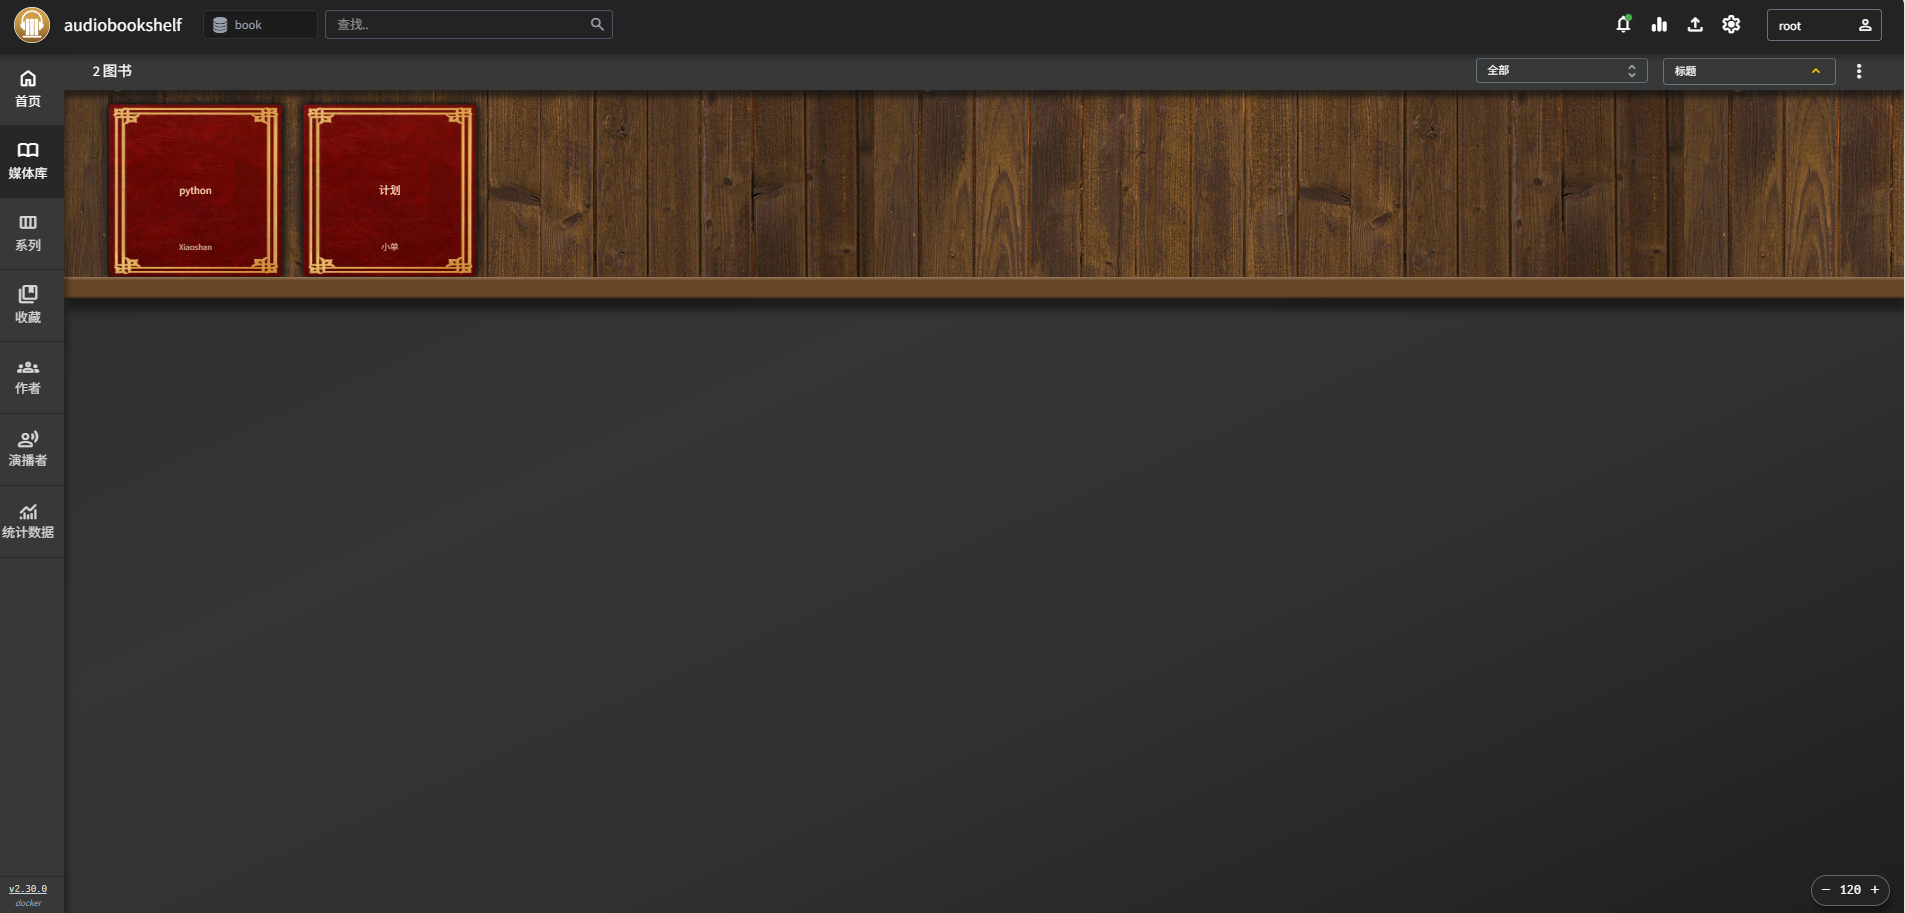
Task: Click the audiobookshelf logo icon
Action: tap(32, 24)
